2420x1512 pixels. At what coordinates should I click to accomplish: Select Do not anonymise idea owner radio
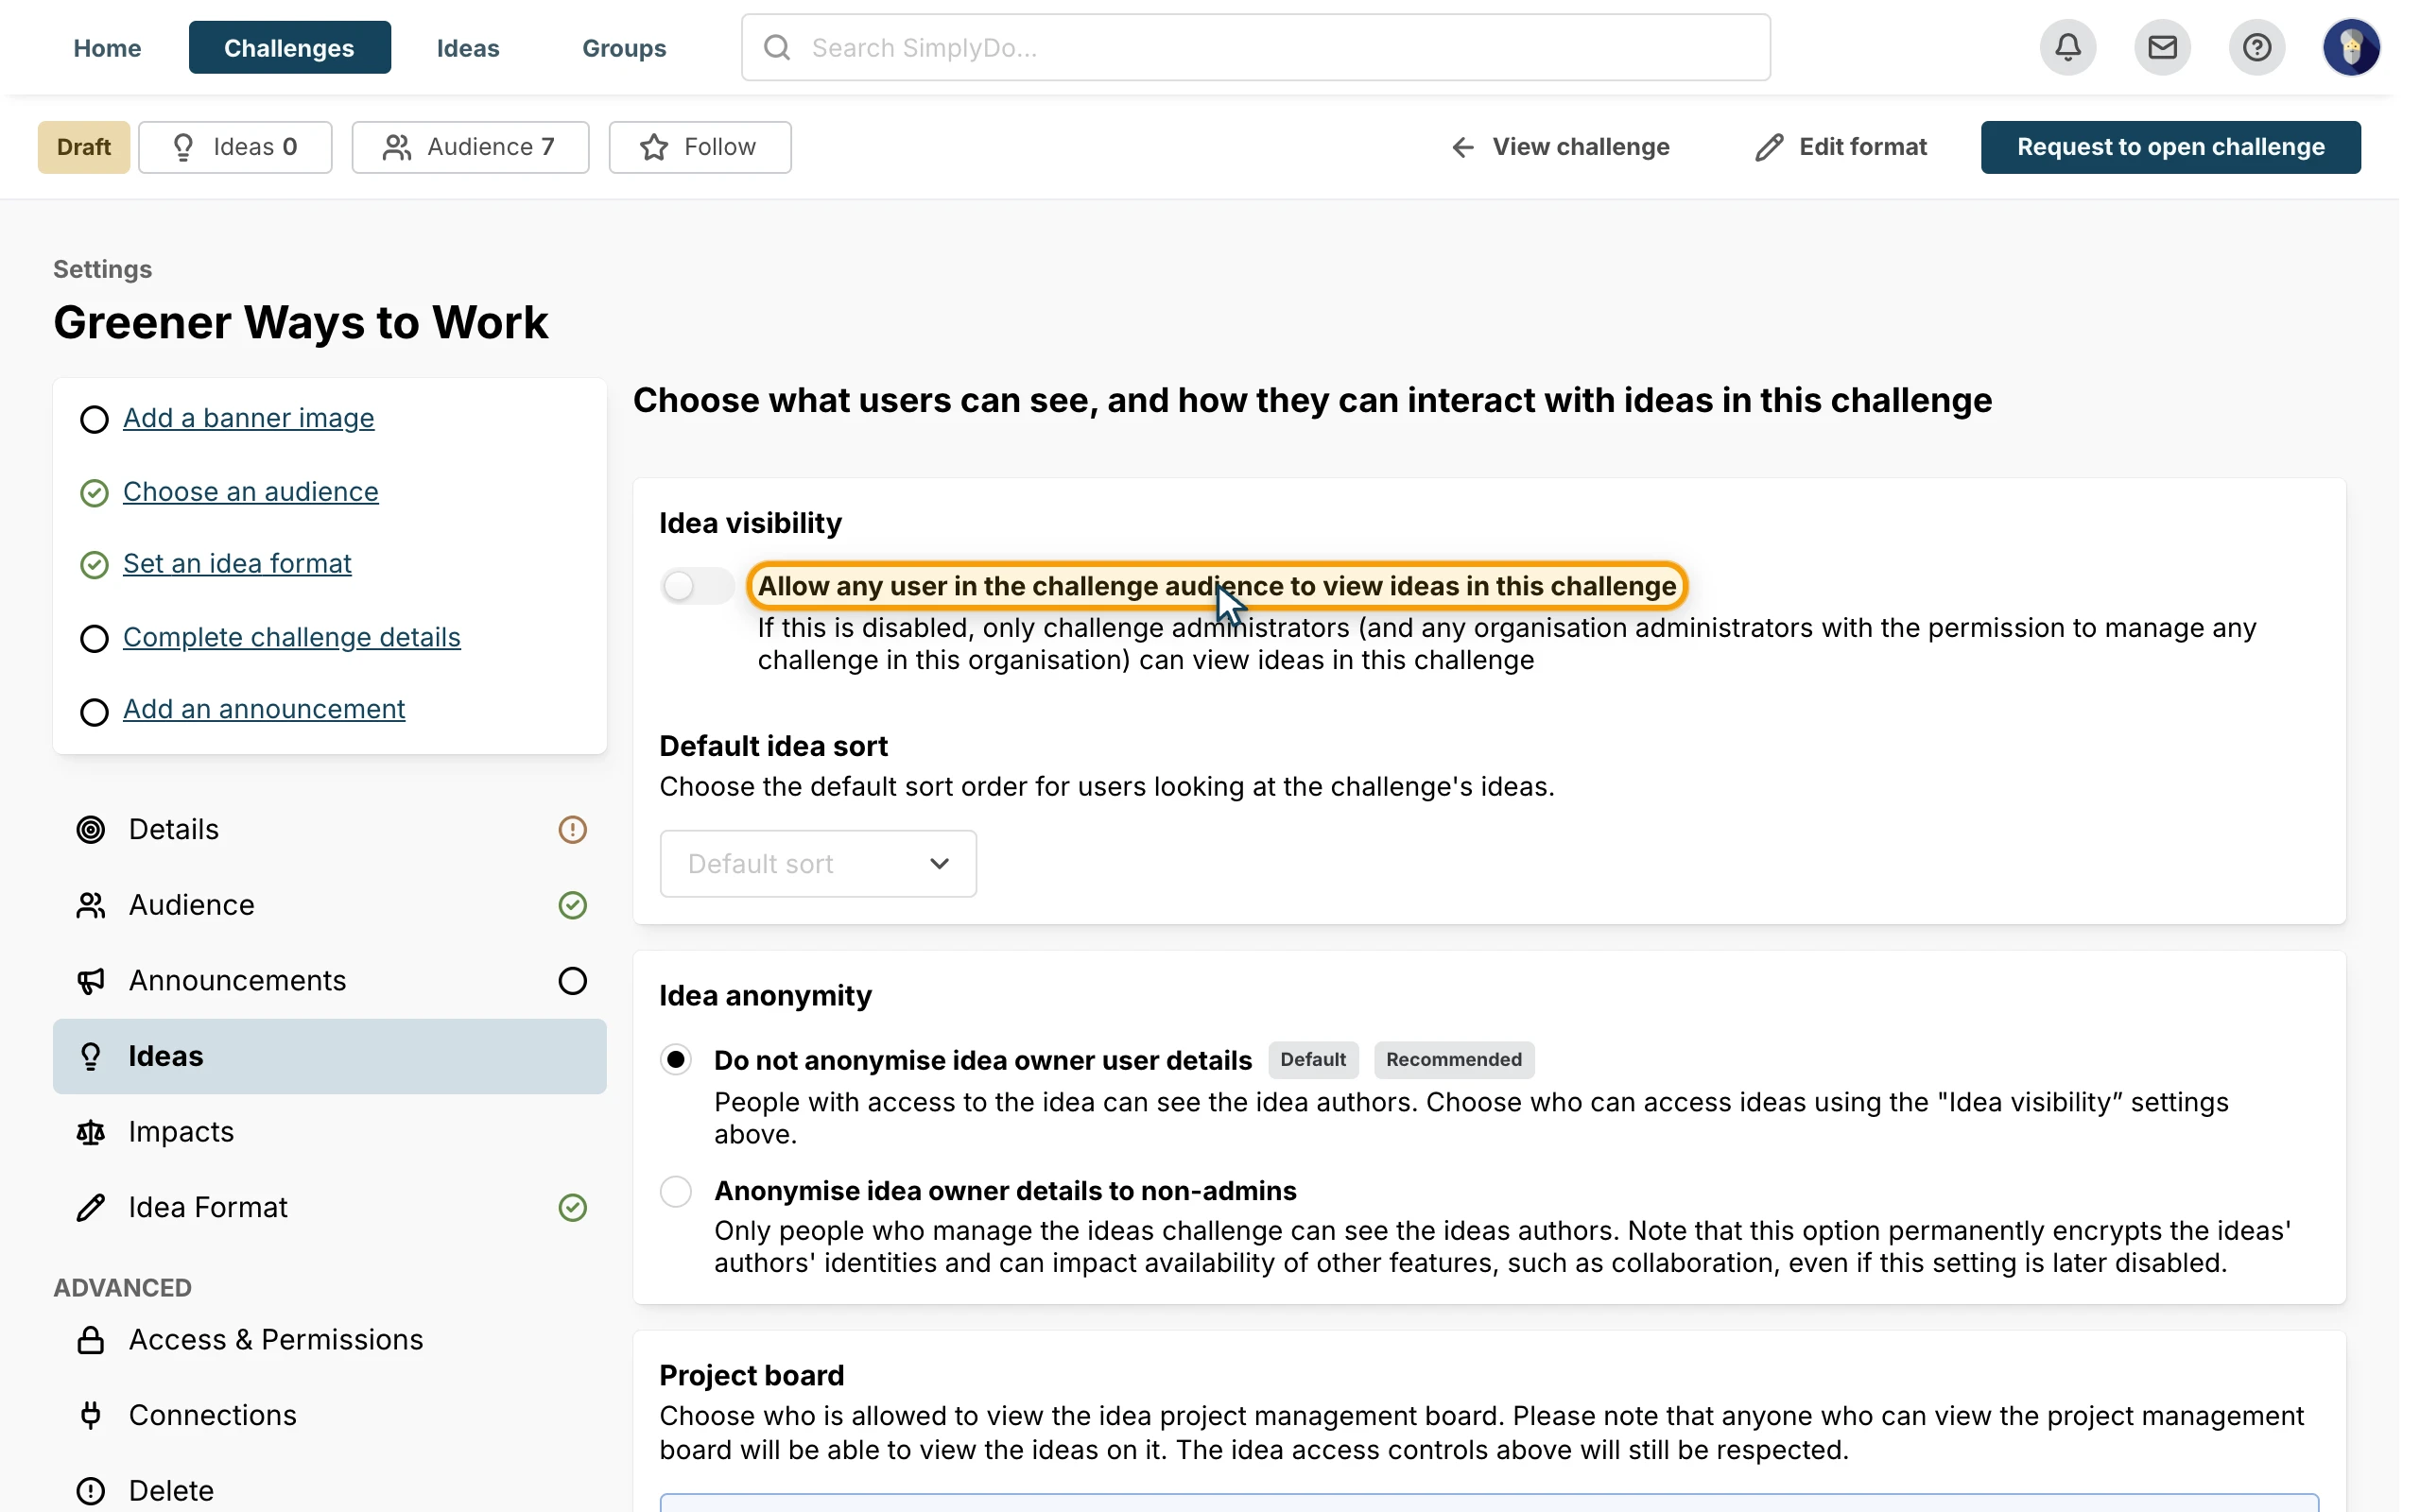(676, 1059)
